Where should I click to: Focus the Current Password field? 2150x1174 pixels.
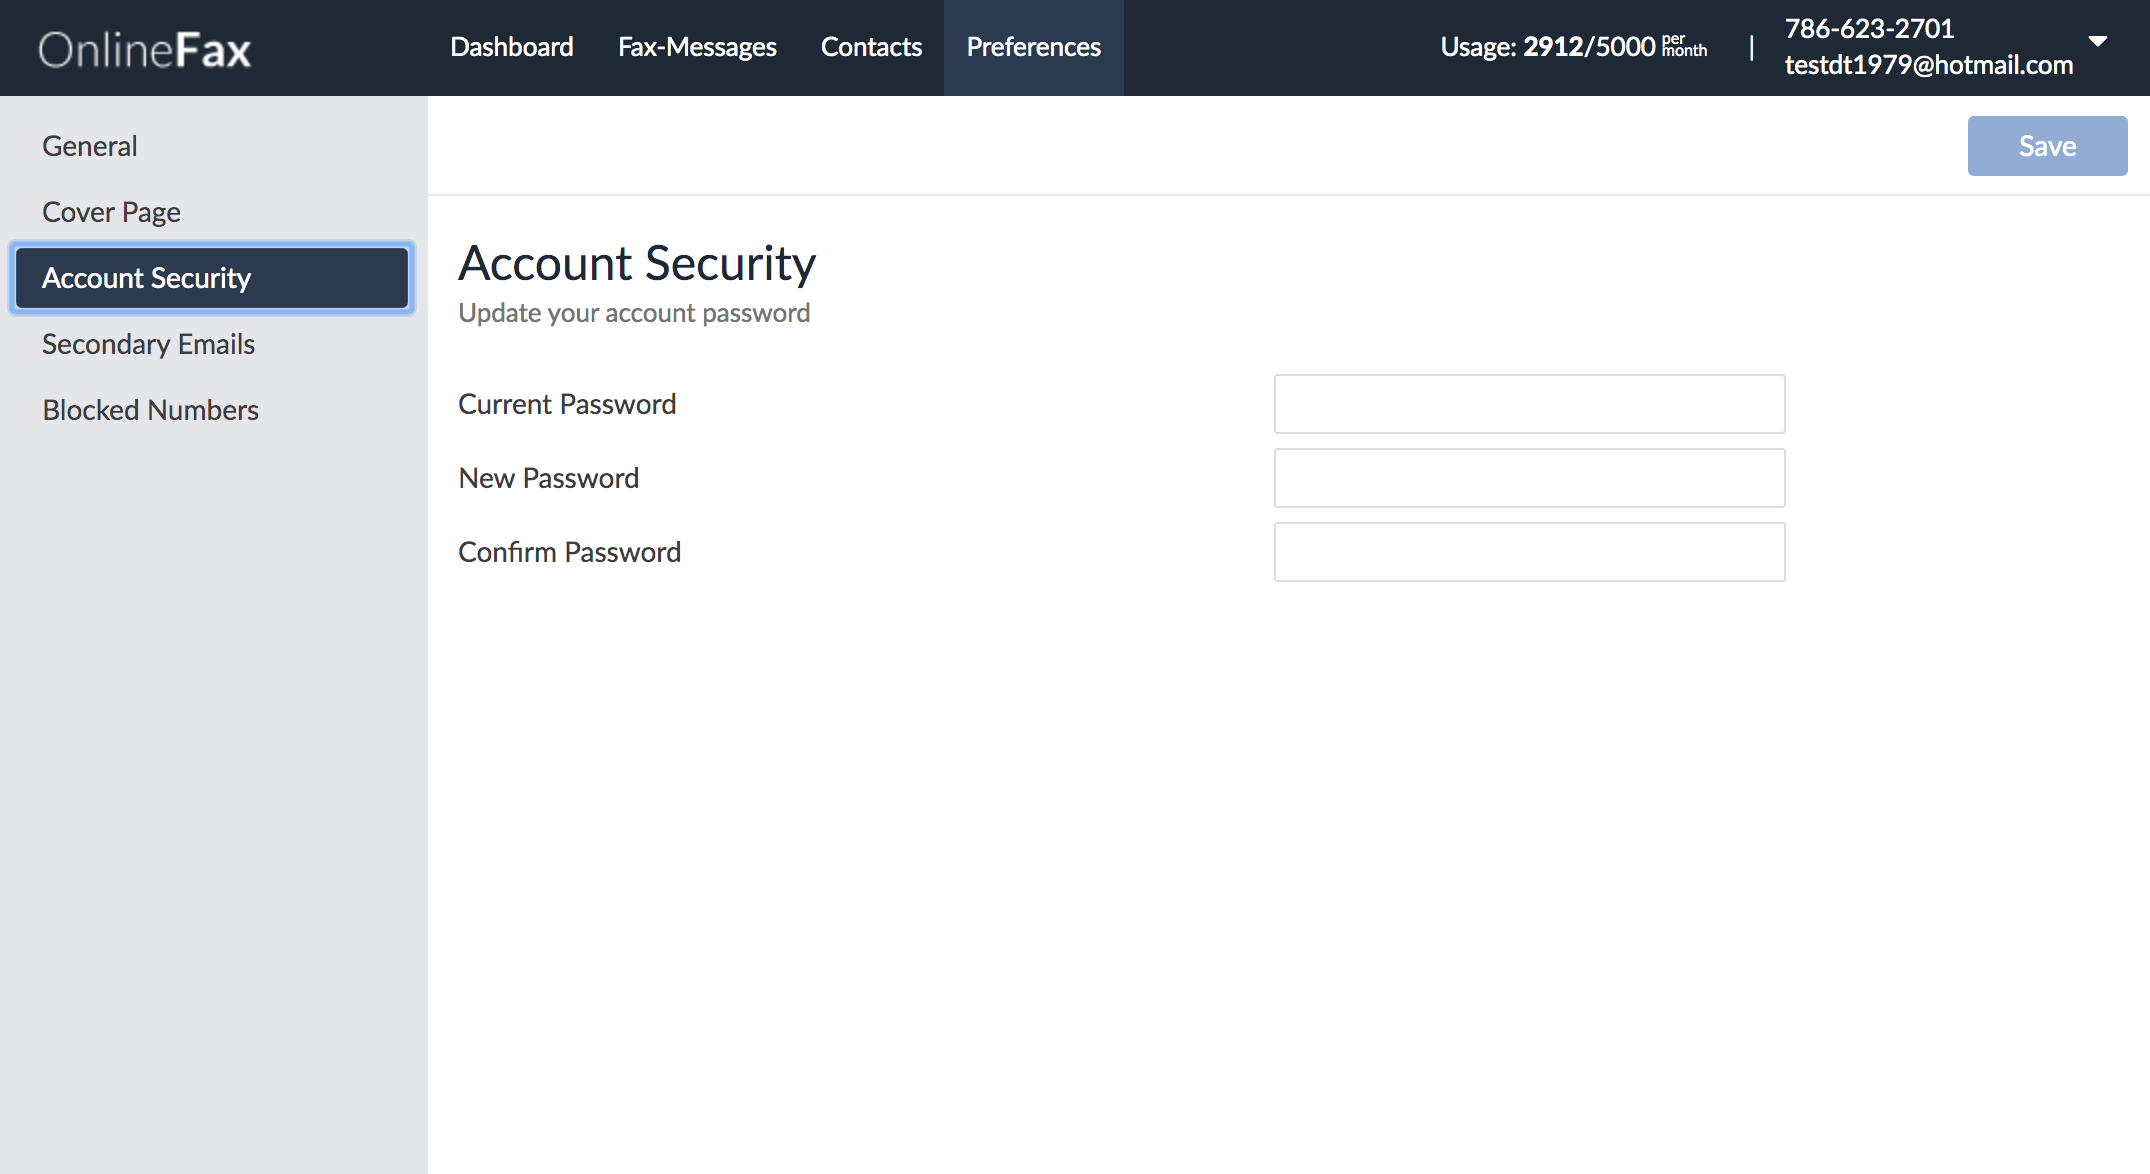1529,404
